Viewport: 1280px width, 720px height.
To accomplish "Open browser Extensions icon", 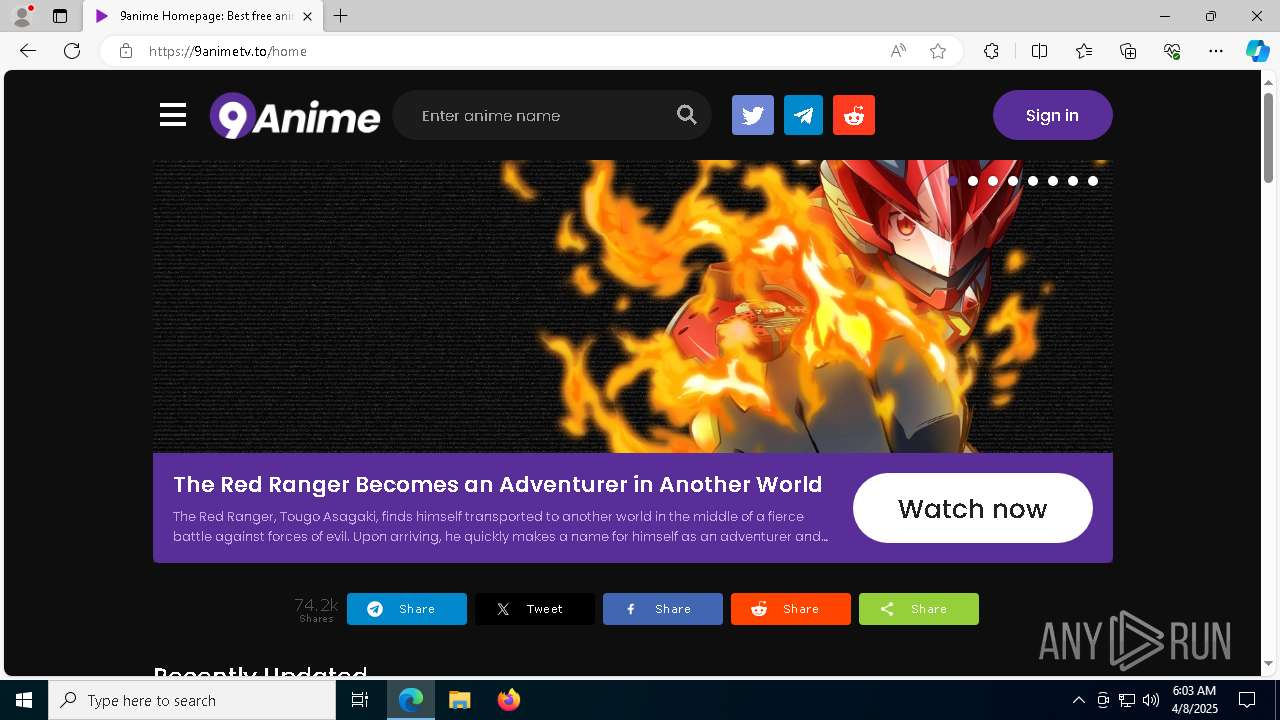I will (991, 51).
